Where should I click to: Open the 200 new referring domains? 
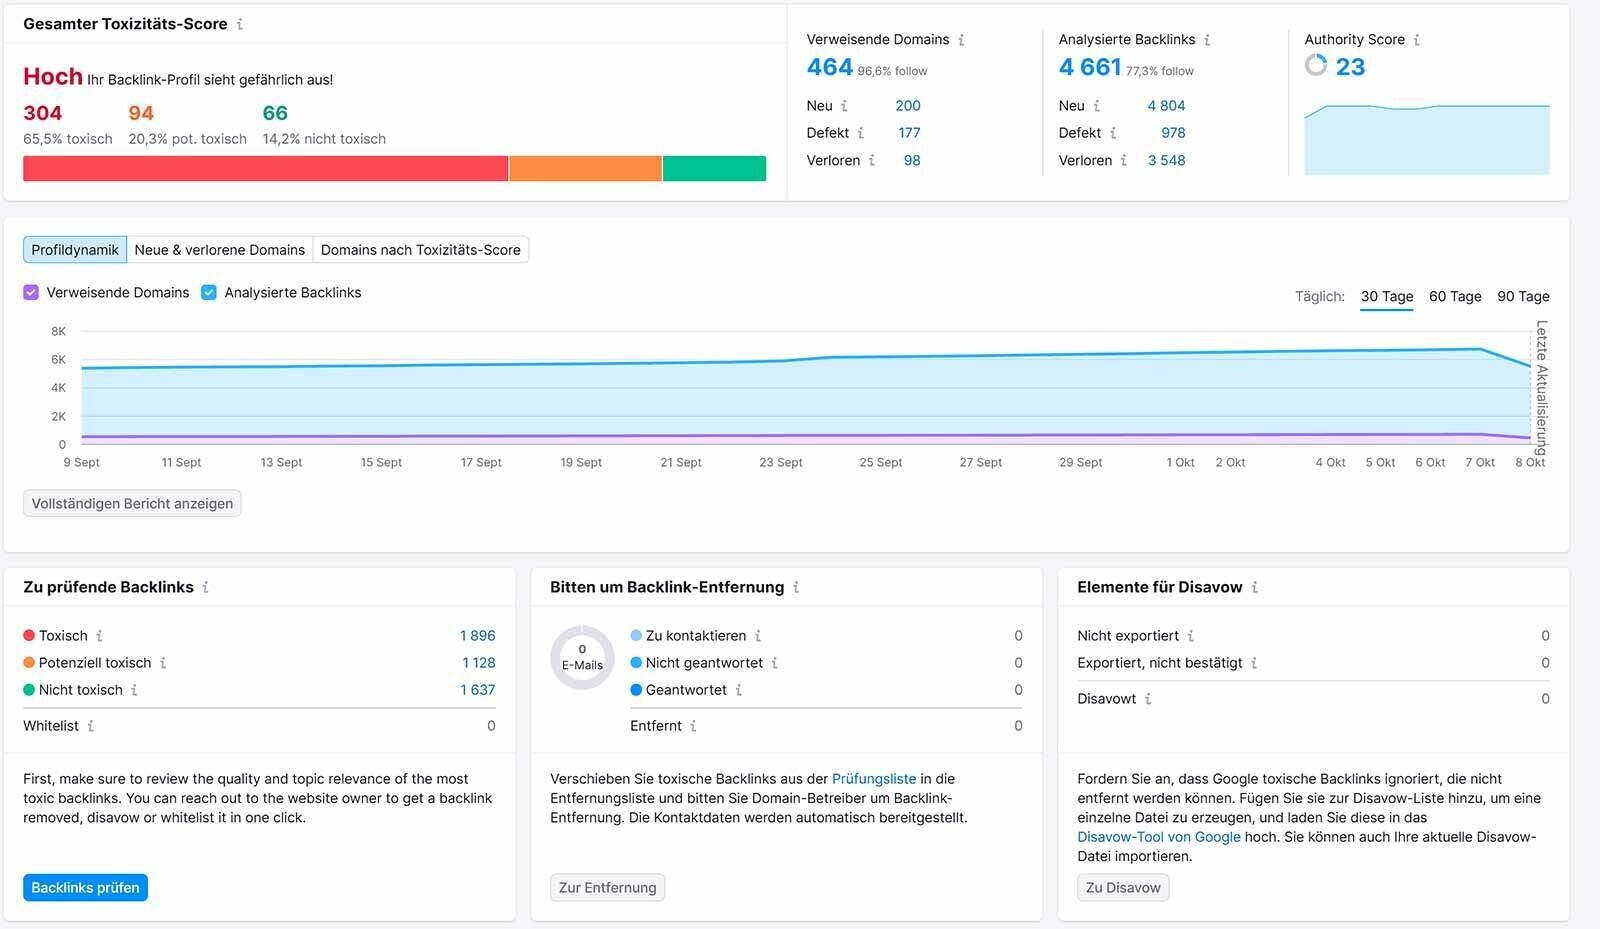point(908,106)
